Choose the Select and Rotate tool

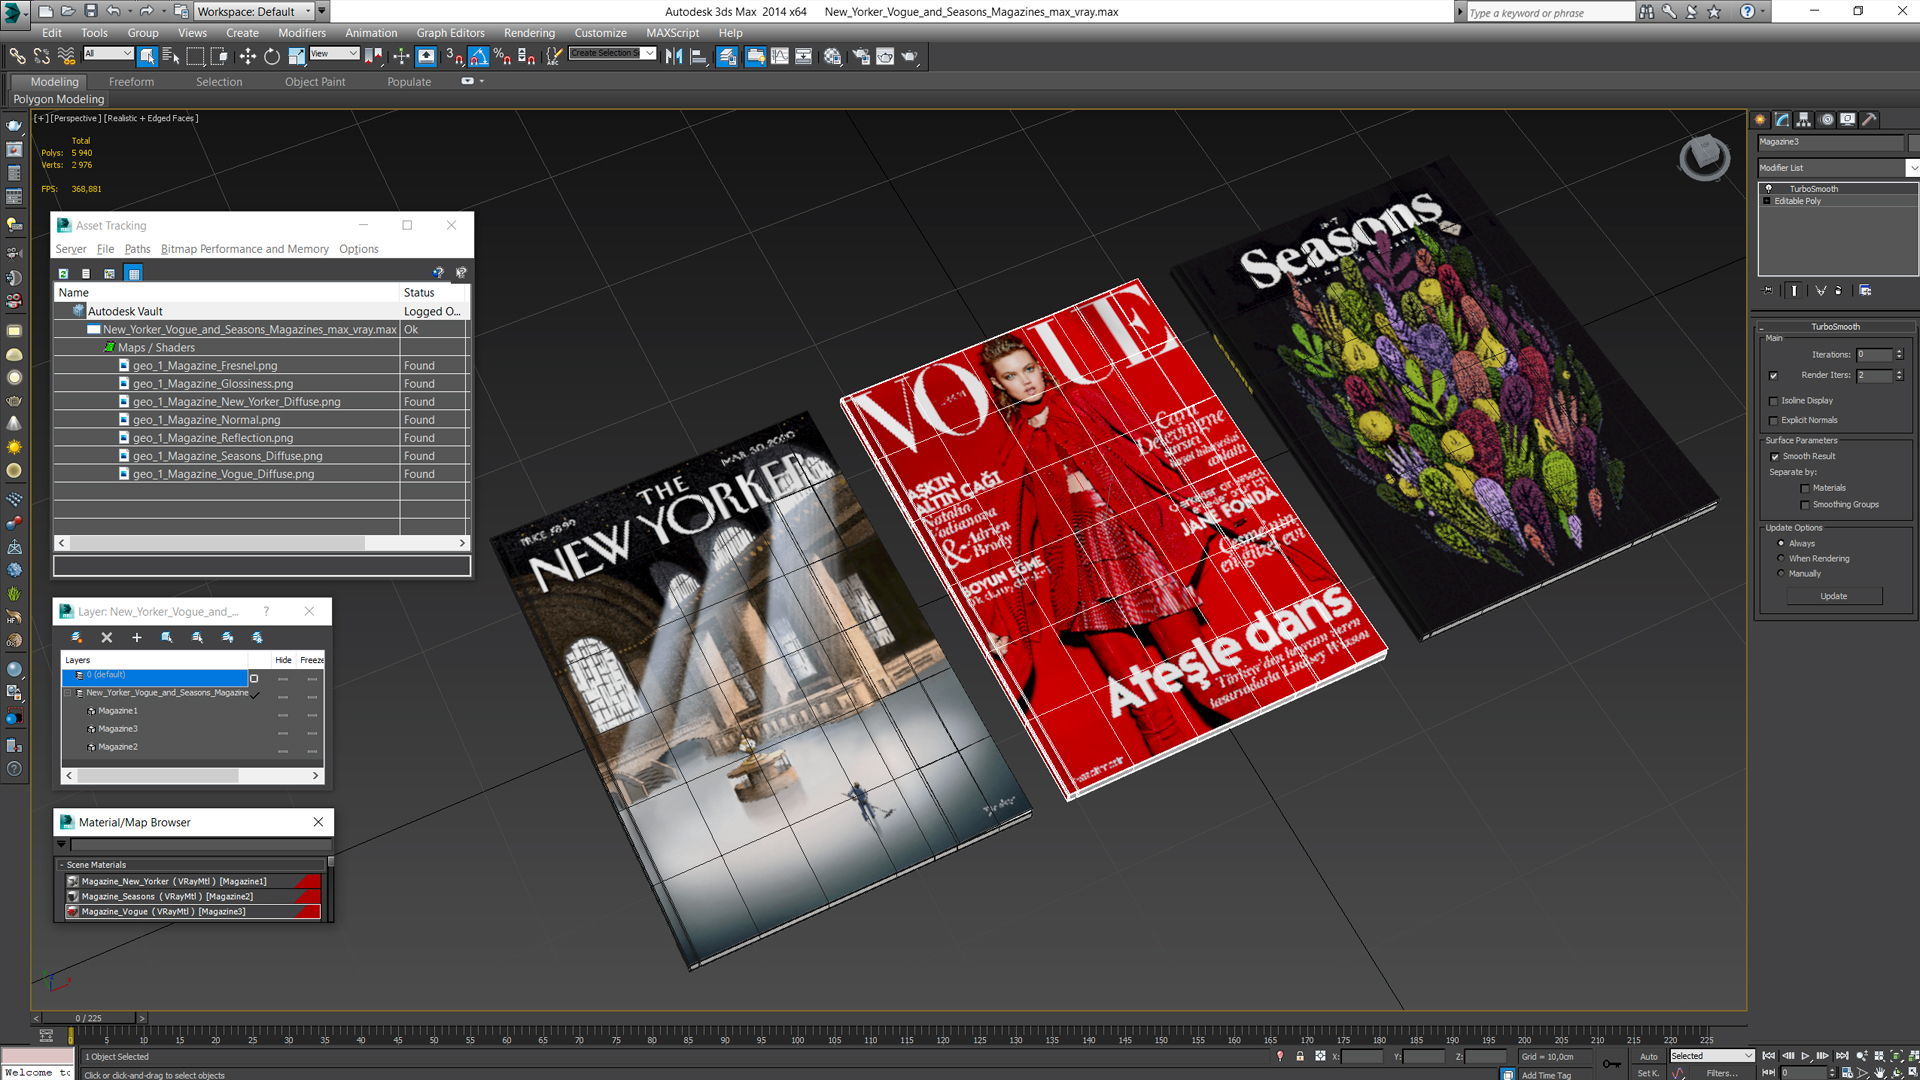click(x=272, y=56)
